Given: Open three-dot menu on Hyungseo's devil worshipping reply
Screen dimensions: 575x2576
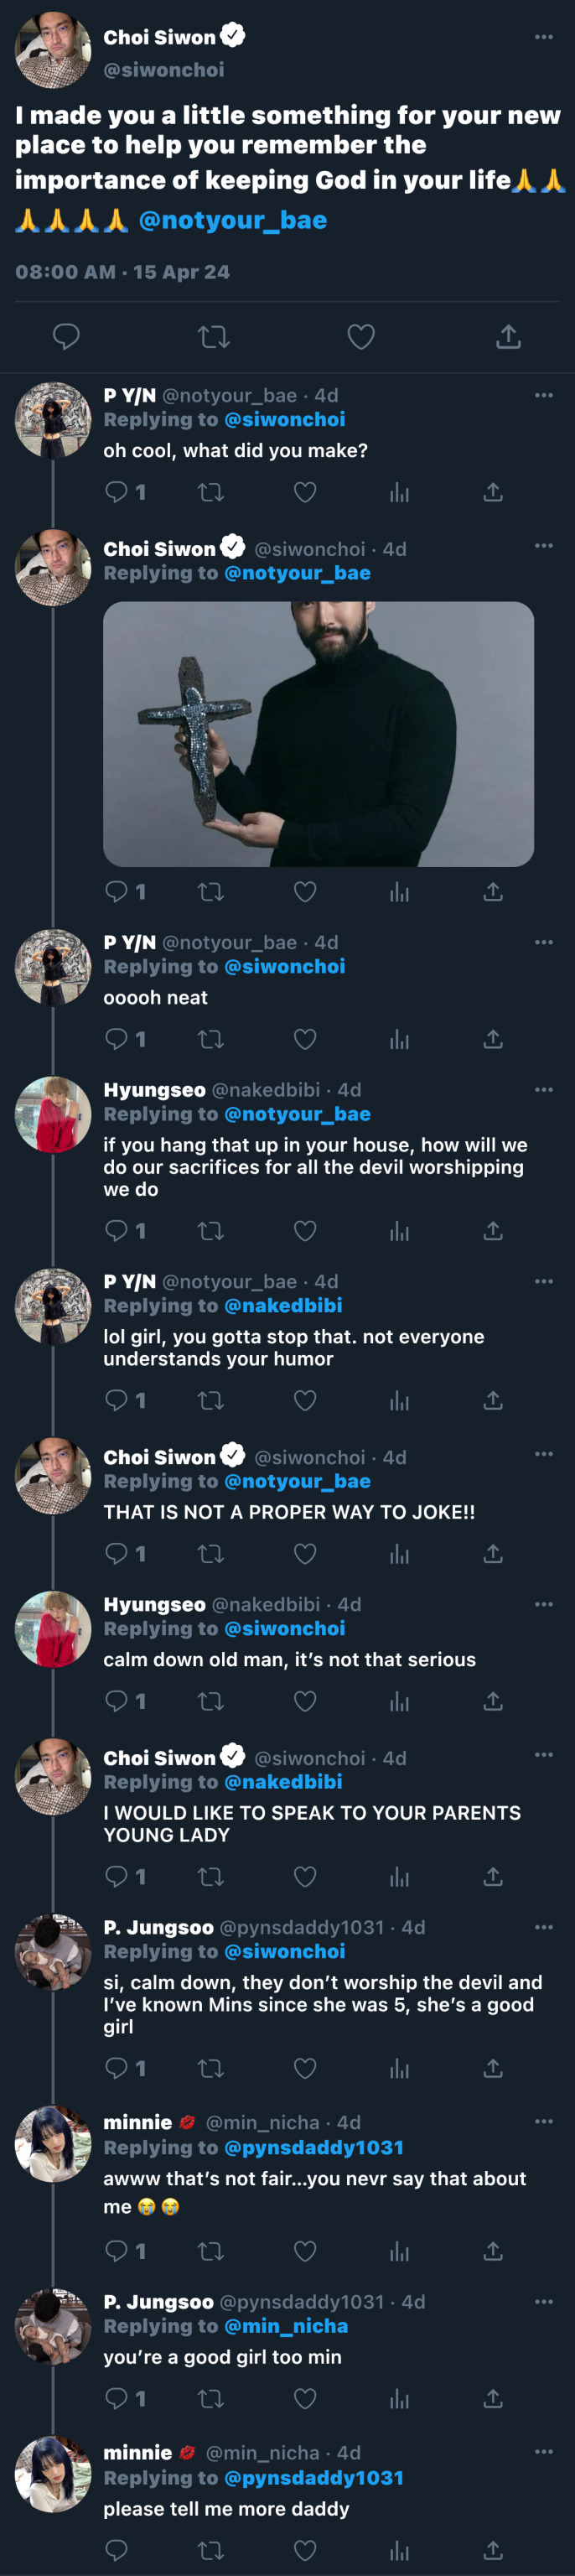Looking at the screenshot, I should pos(544,1090).
